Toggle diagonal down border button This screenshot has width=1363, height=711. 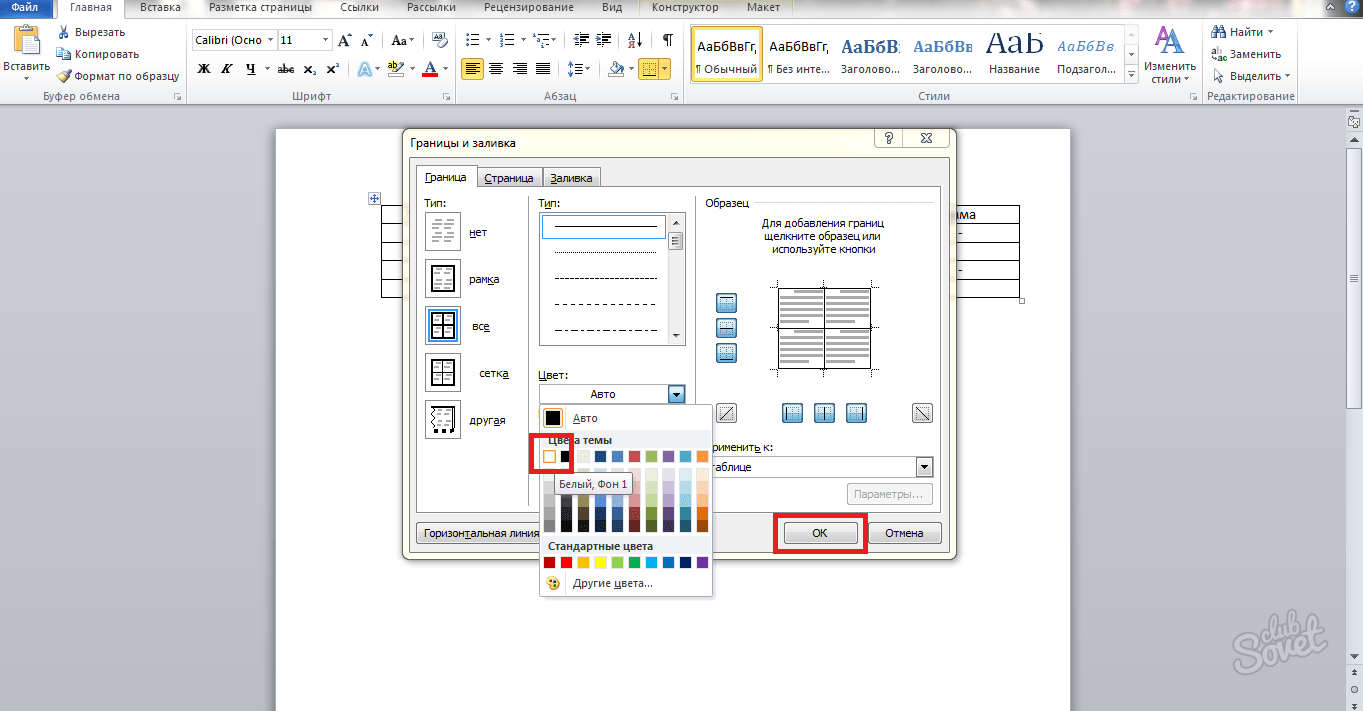tap(922, 413)
